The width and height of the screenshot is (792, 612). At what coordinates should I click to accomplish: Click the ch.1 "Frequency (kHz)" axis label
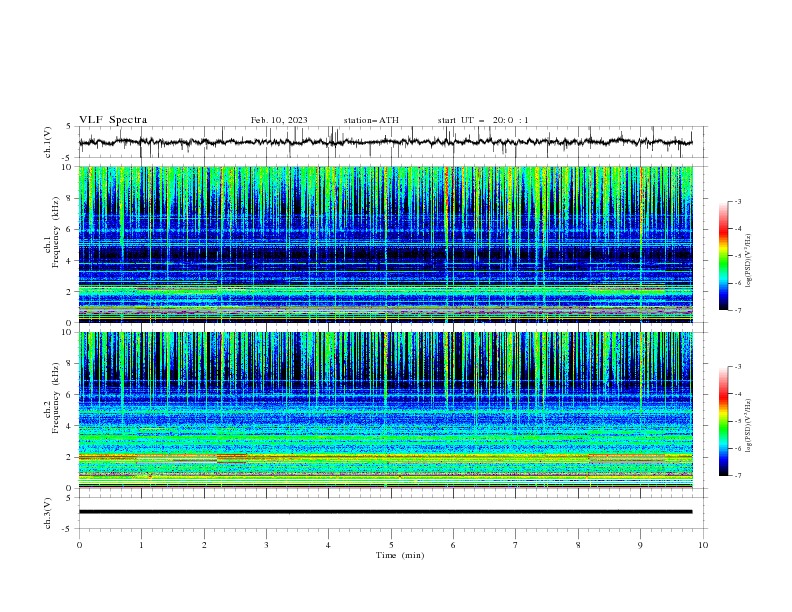pyautogui.click(x=55, y=232)
